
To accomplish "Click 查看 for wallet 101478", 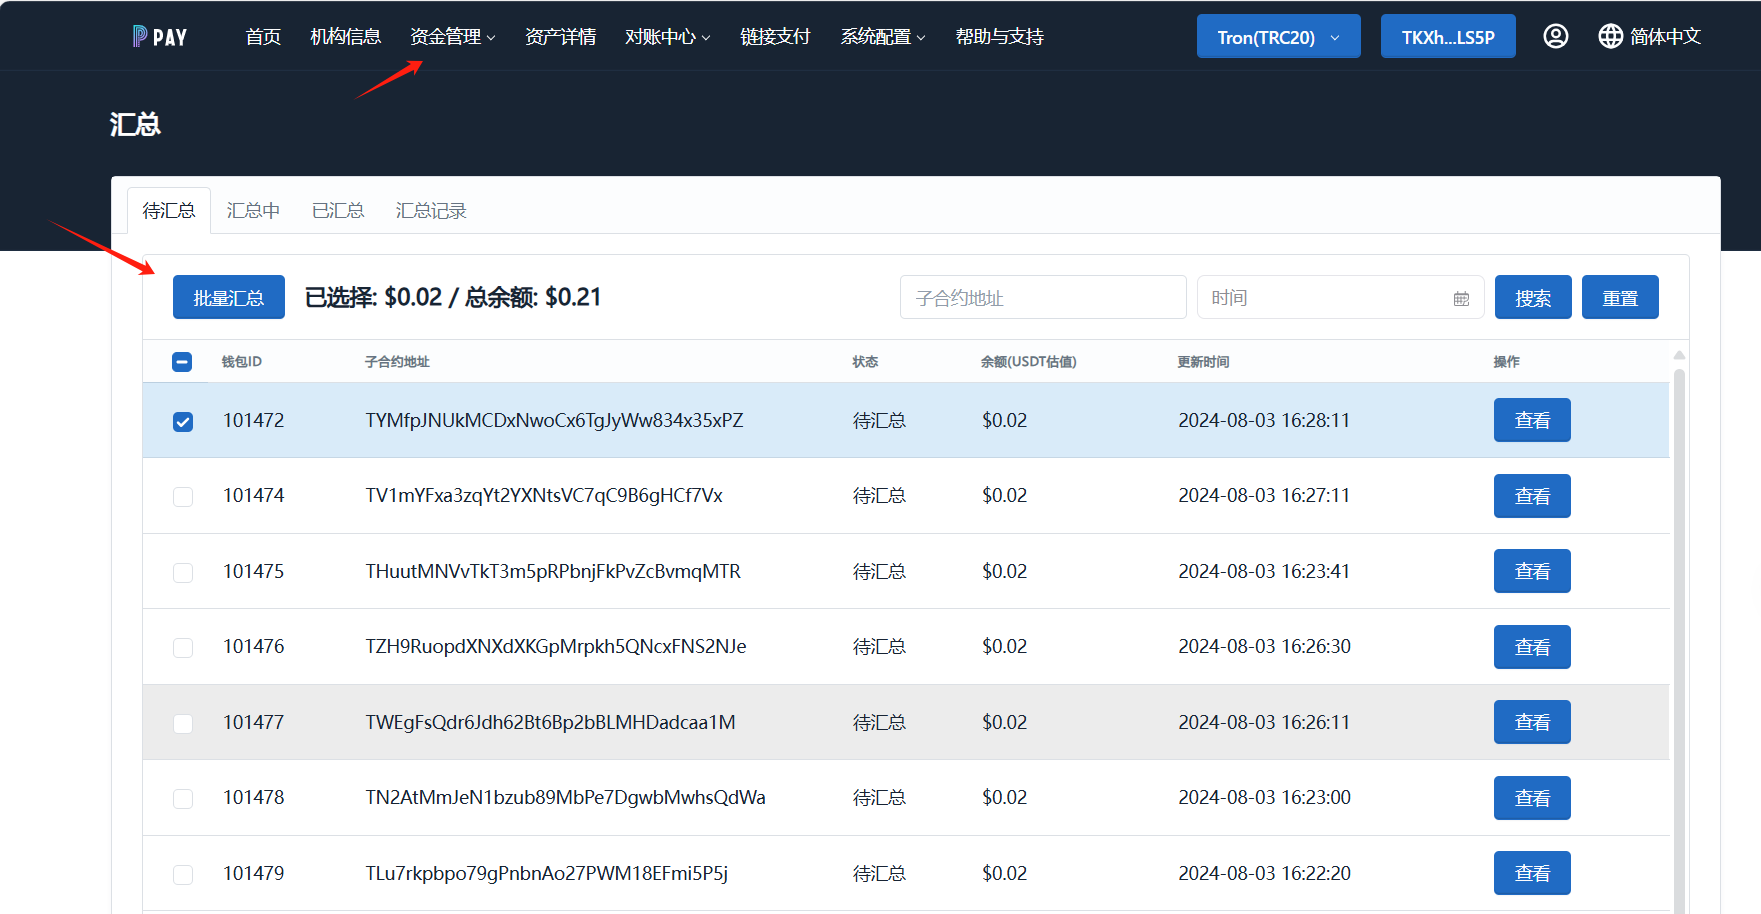I will [1532, 798].
